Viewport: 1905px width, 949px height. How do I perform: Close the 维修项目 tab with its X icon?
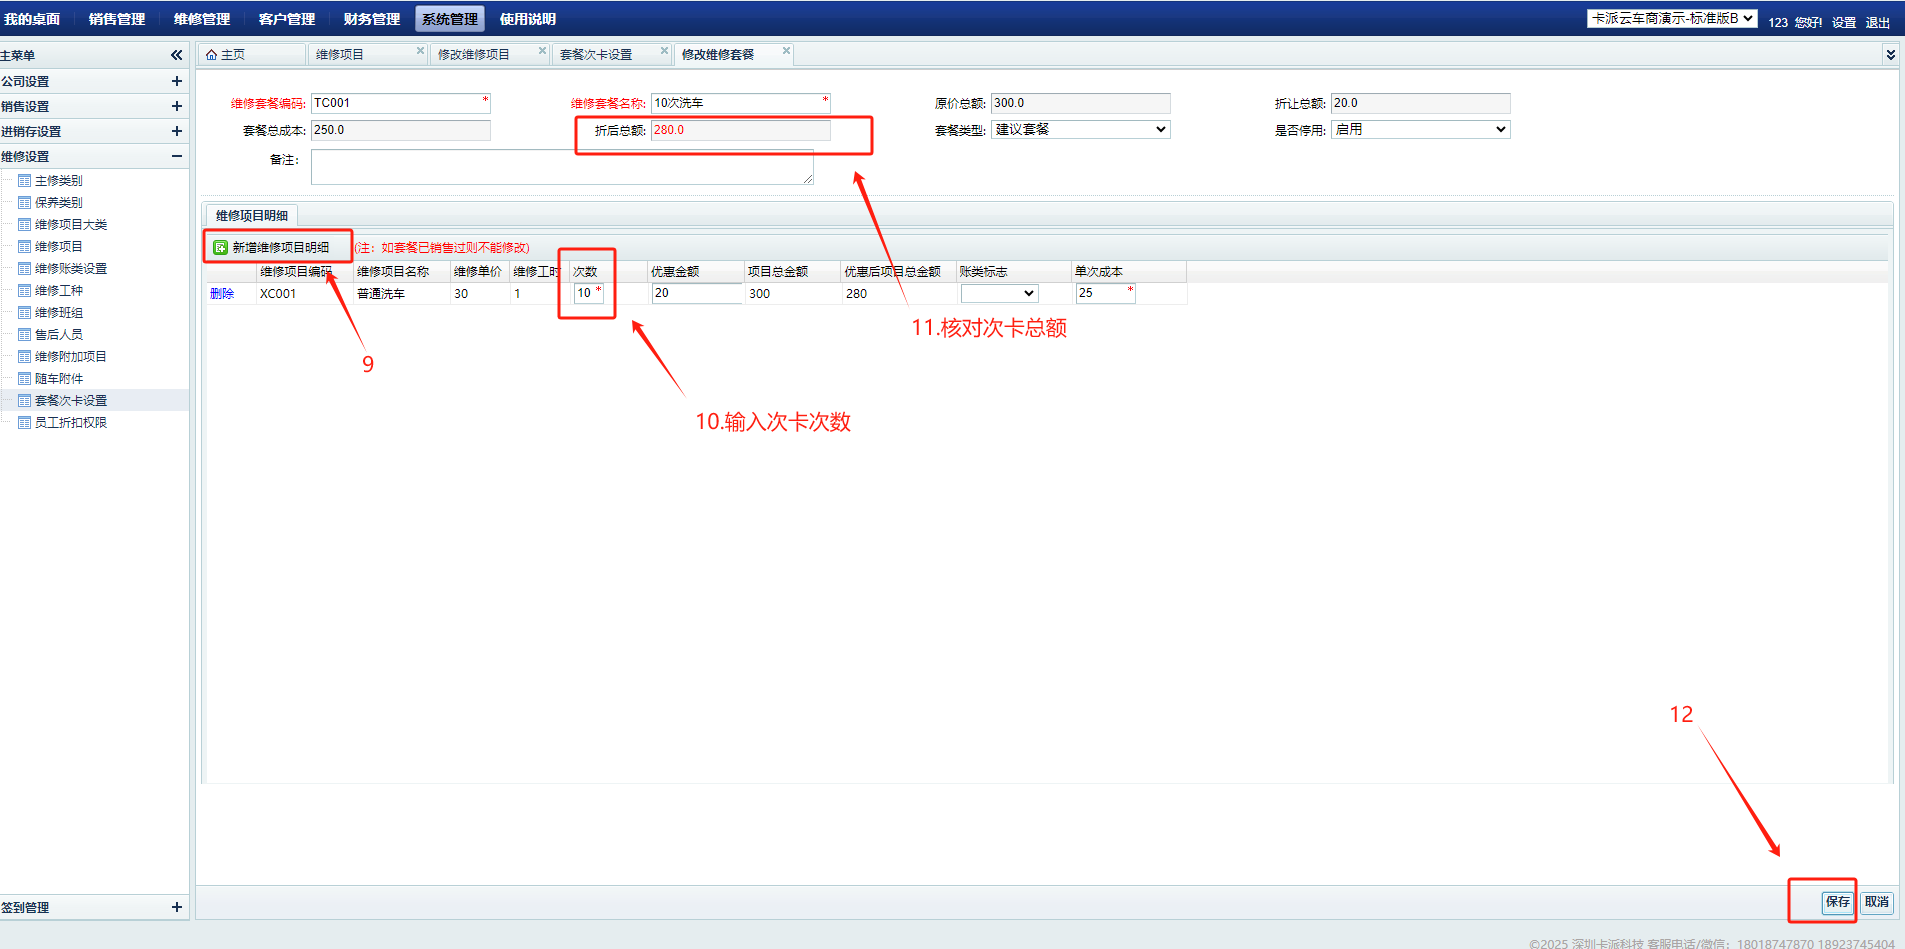420,51
